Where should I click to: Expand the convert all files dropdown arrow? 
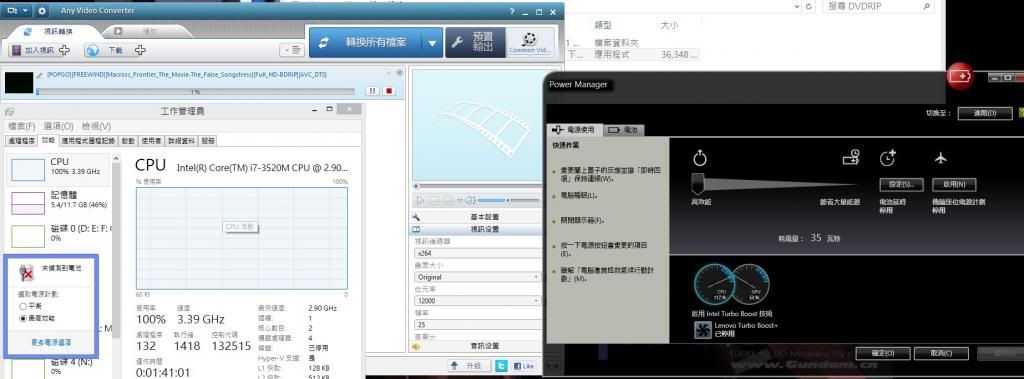[x=432, y=43]
